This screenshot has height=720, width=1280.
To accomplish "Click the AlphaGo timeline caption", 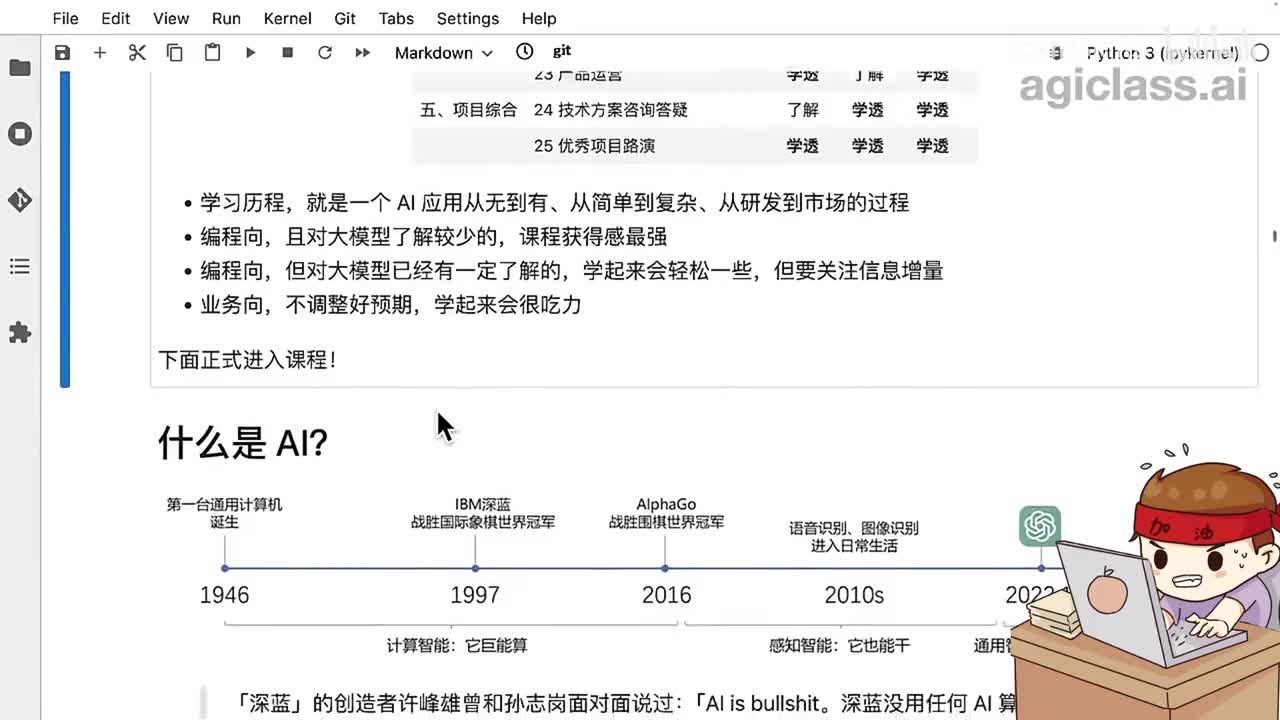I will 666,513.
